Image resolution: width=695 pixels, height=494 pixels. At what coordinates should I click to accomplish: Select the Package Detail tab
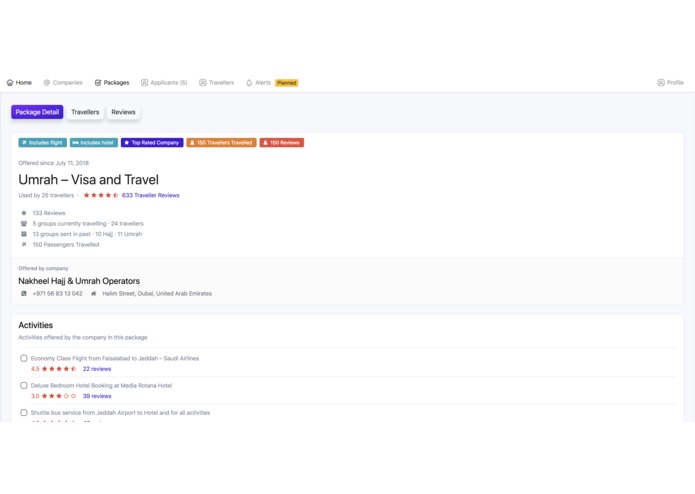click(37, 112)
